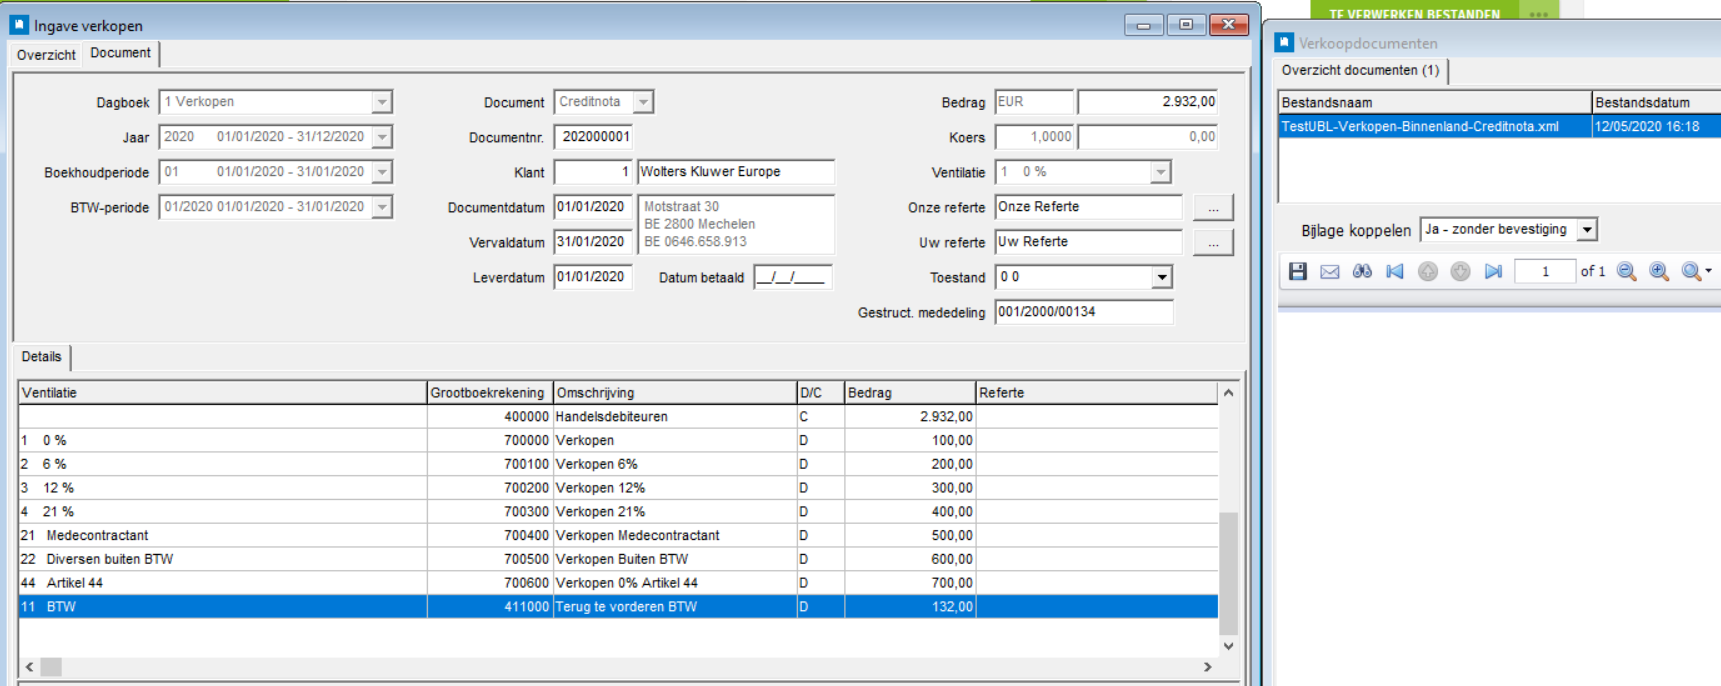This screenshot has height=686, width=1721.
Task: Click the email envelope icon
Action: pos(1329,271)
